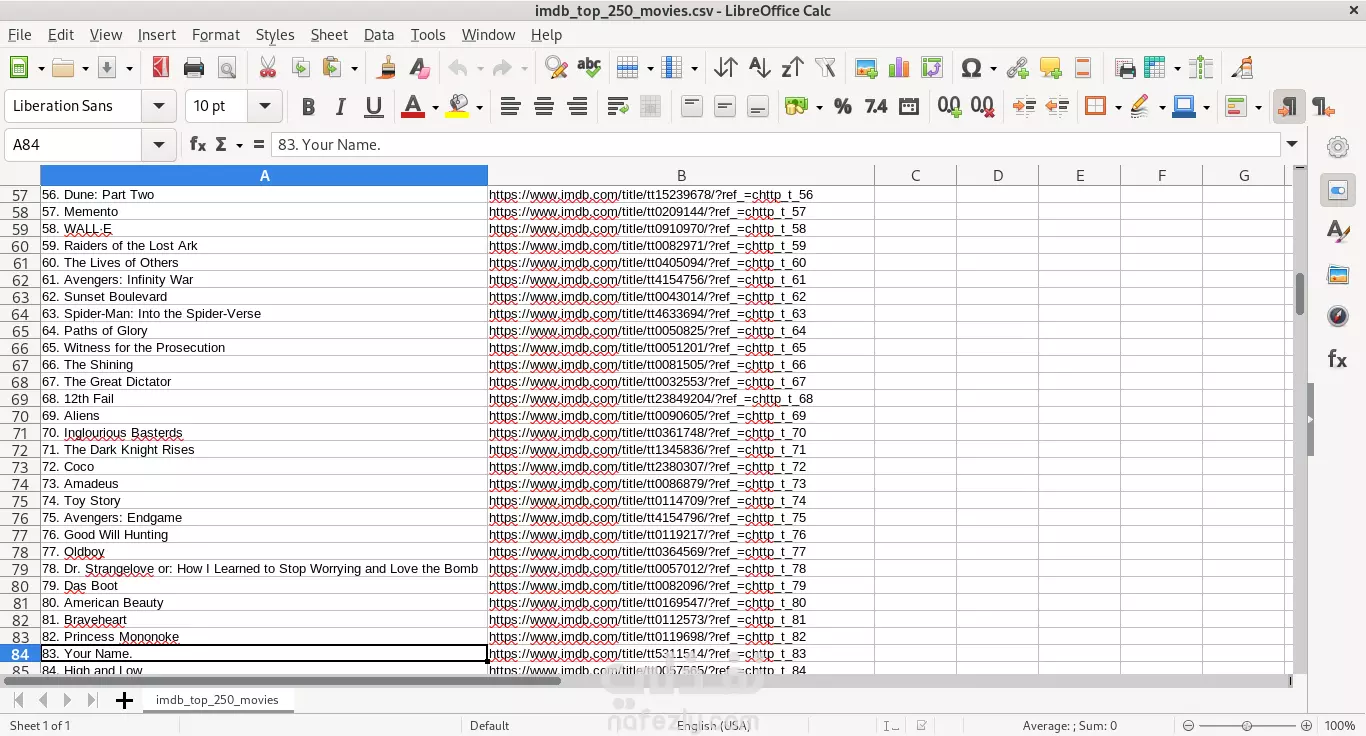Click the Select Function sigma button
This screenshot has height=736, width=1366.
tap(221, 144)
